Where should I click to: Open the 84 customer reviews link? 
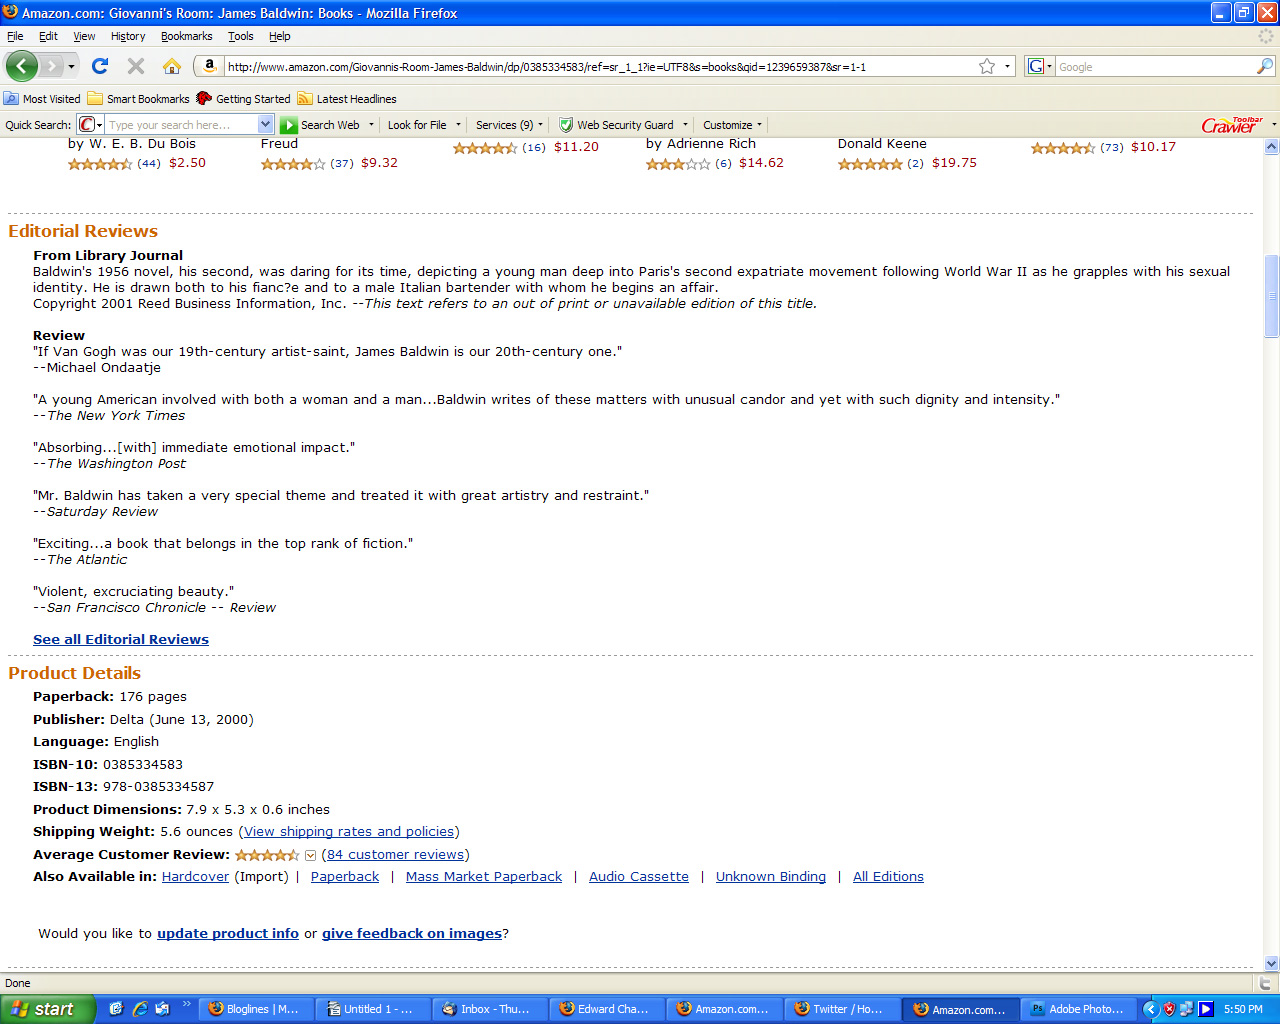tap(395, 854)
